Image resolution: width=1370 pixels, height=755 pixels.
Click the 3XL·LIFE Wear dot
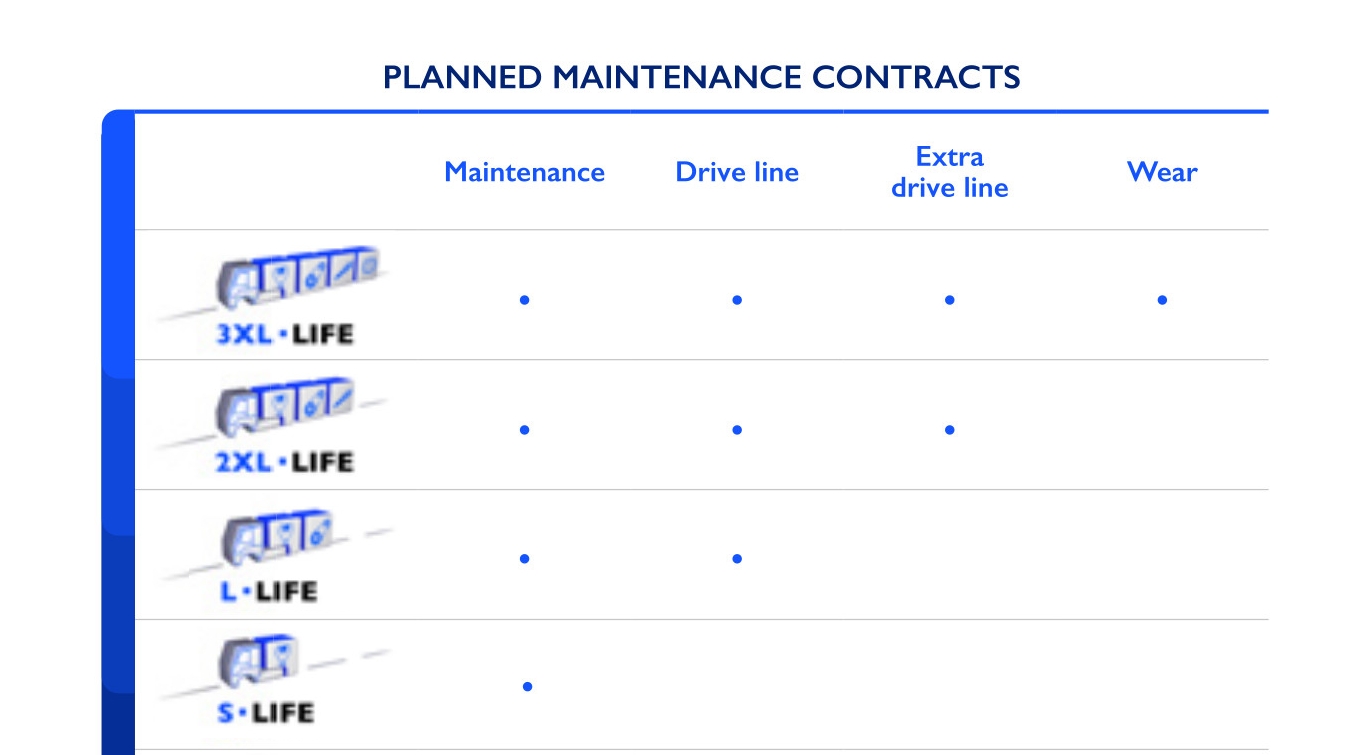[1162, 300]
